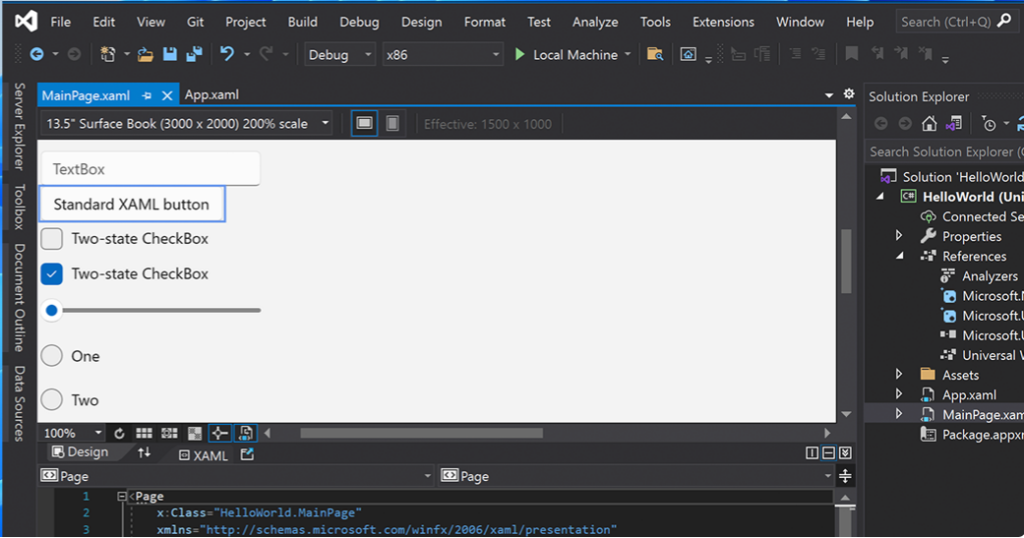The image size is (1024, 538).
Task: Click the Save All toolbar icon
Action: (x=194, y=55)
